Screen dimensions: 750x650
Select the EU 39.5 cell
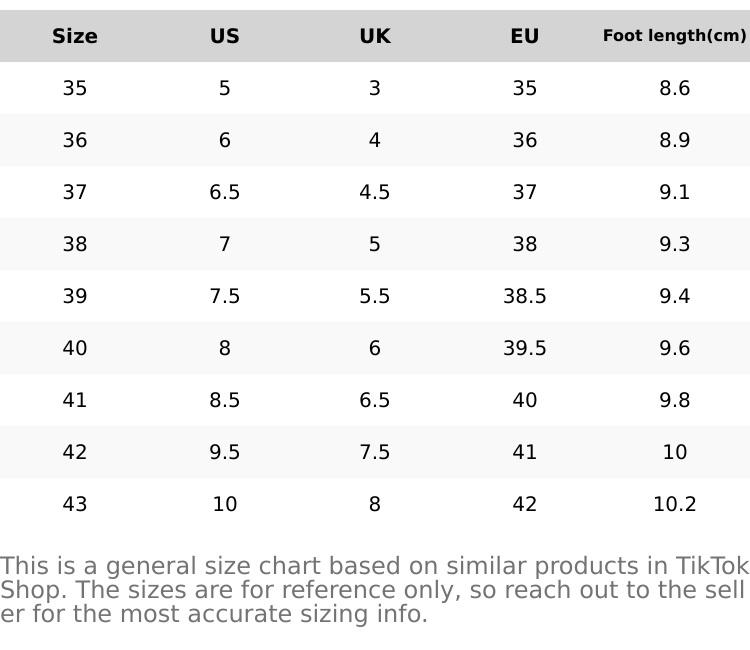click(x=525, y=348)
